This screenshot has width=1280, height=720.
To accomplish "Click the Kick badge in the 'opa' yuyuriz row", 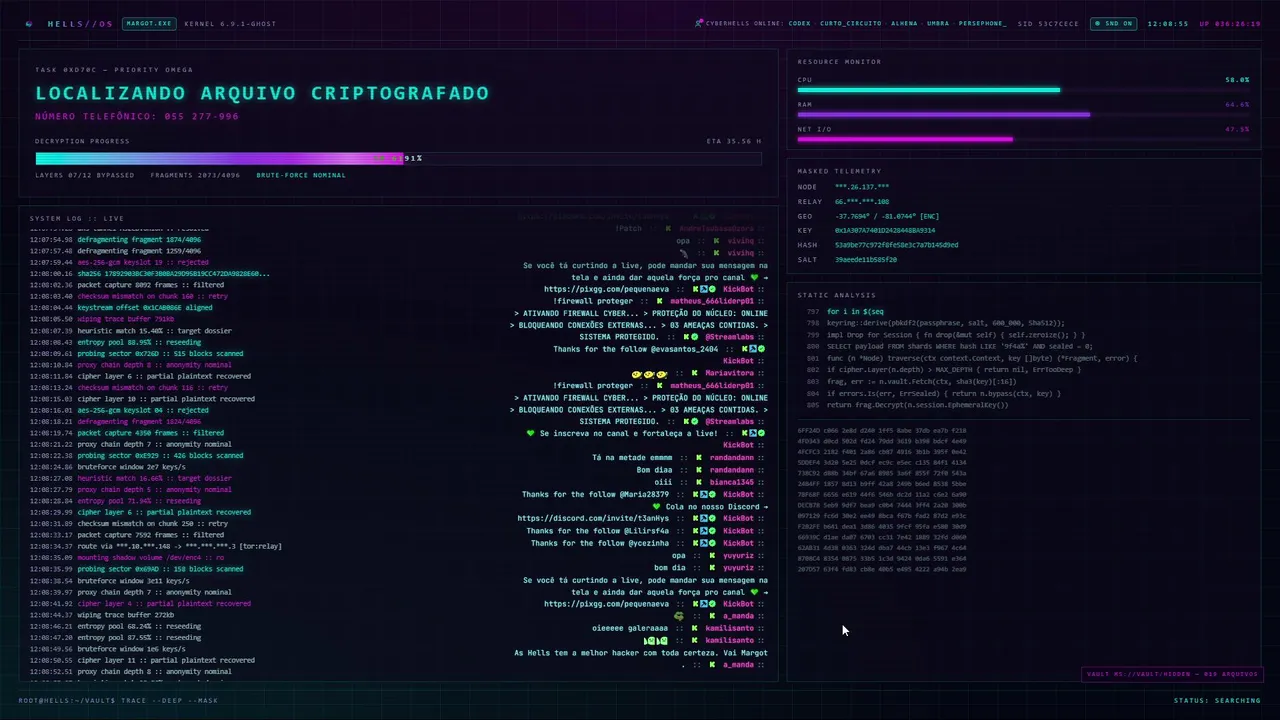I will pyautogui.click(x=713, y=555).
